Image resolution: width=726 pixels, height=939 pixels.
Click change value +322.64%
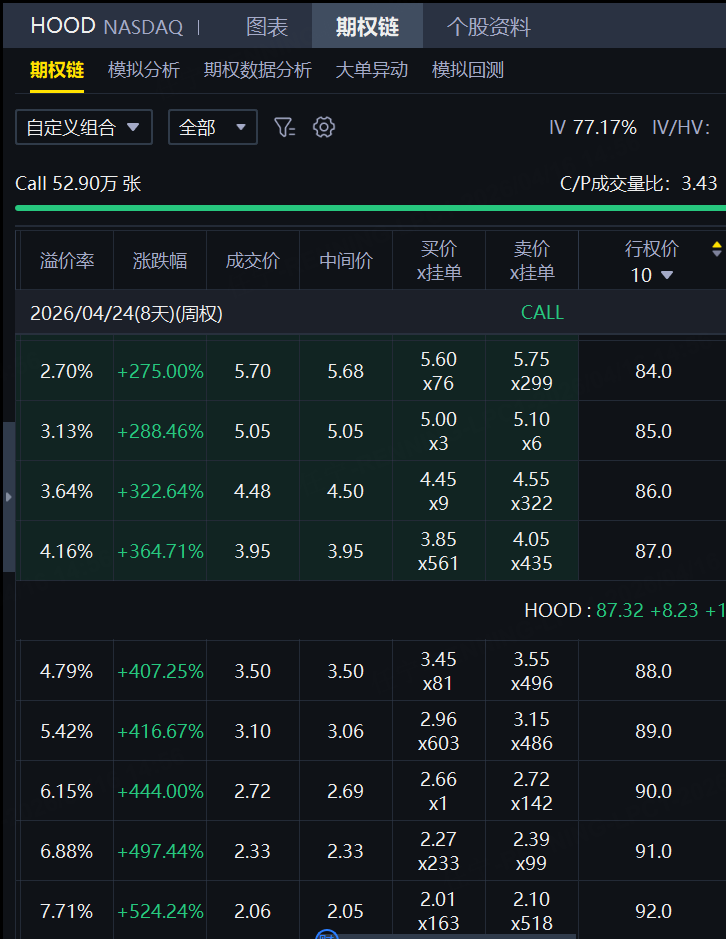coord(160,491)
